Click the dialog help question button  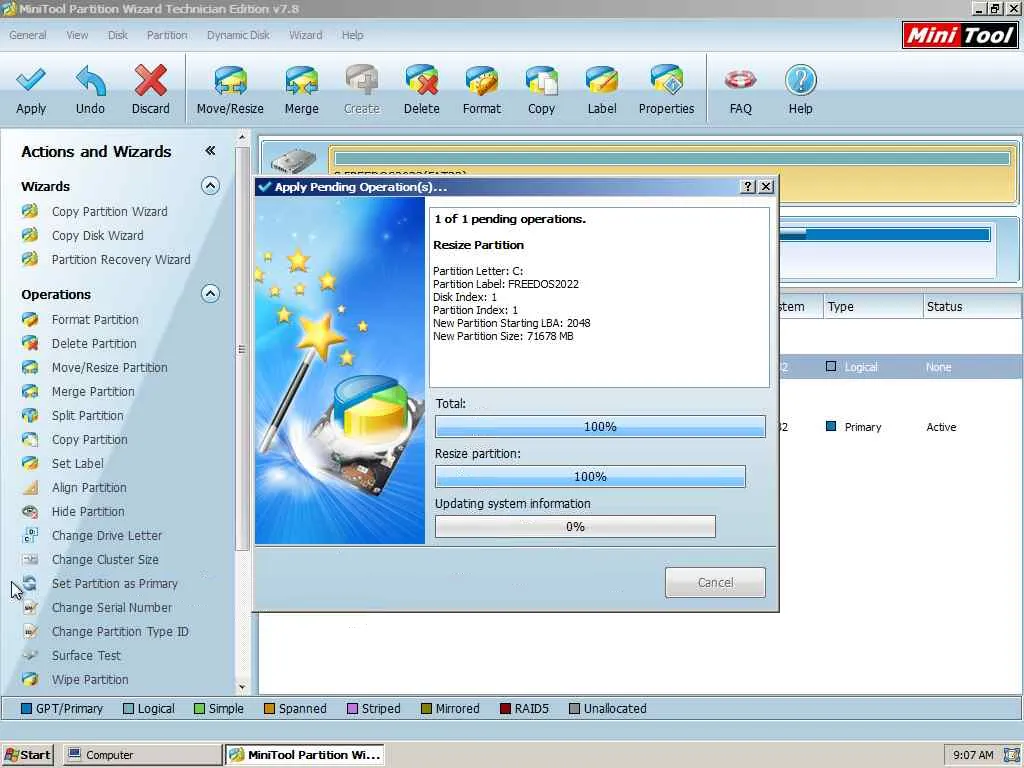(748, 187)
